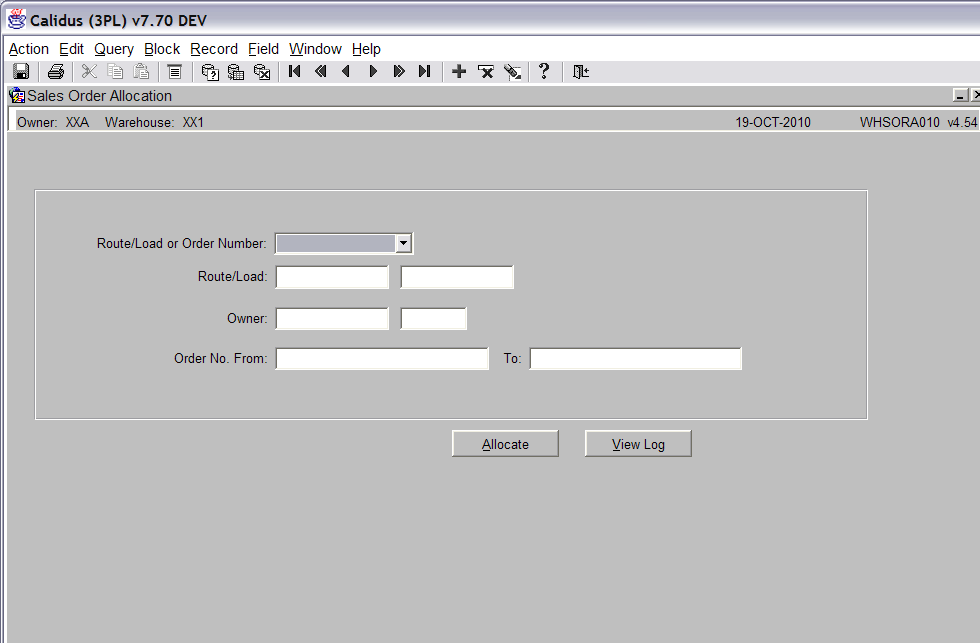Click the short second Owner field
The width and height of the screenshot is (980, 643).
click(433, 319)
